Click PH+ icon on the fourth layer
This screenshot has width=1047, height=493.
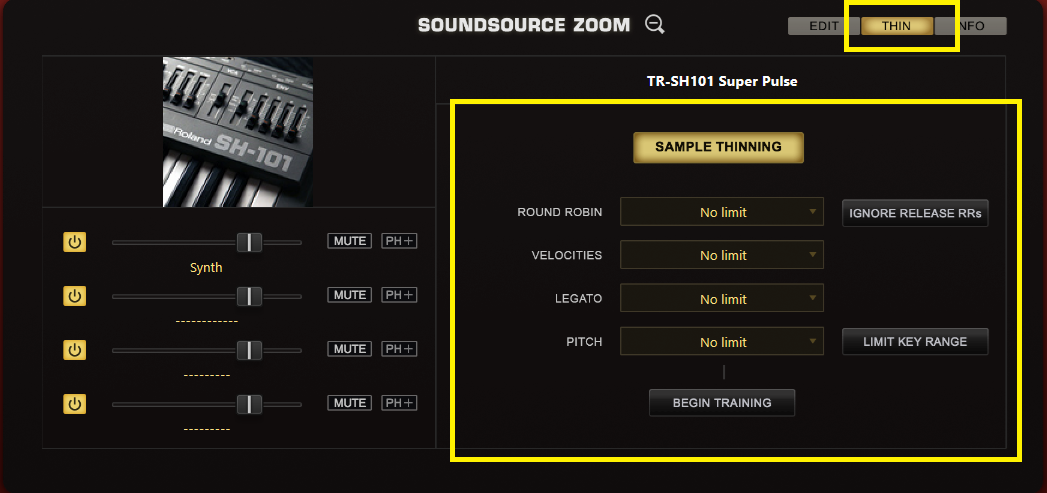(399, 403)
